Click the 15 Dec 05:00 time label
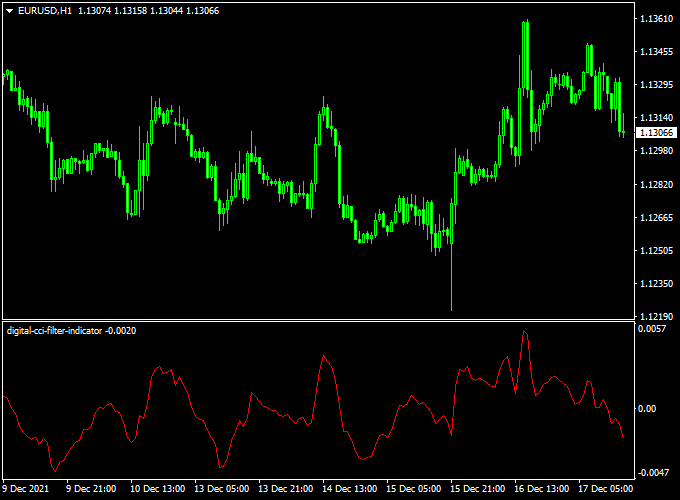 [414, 489]
